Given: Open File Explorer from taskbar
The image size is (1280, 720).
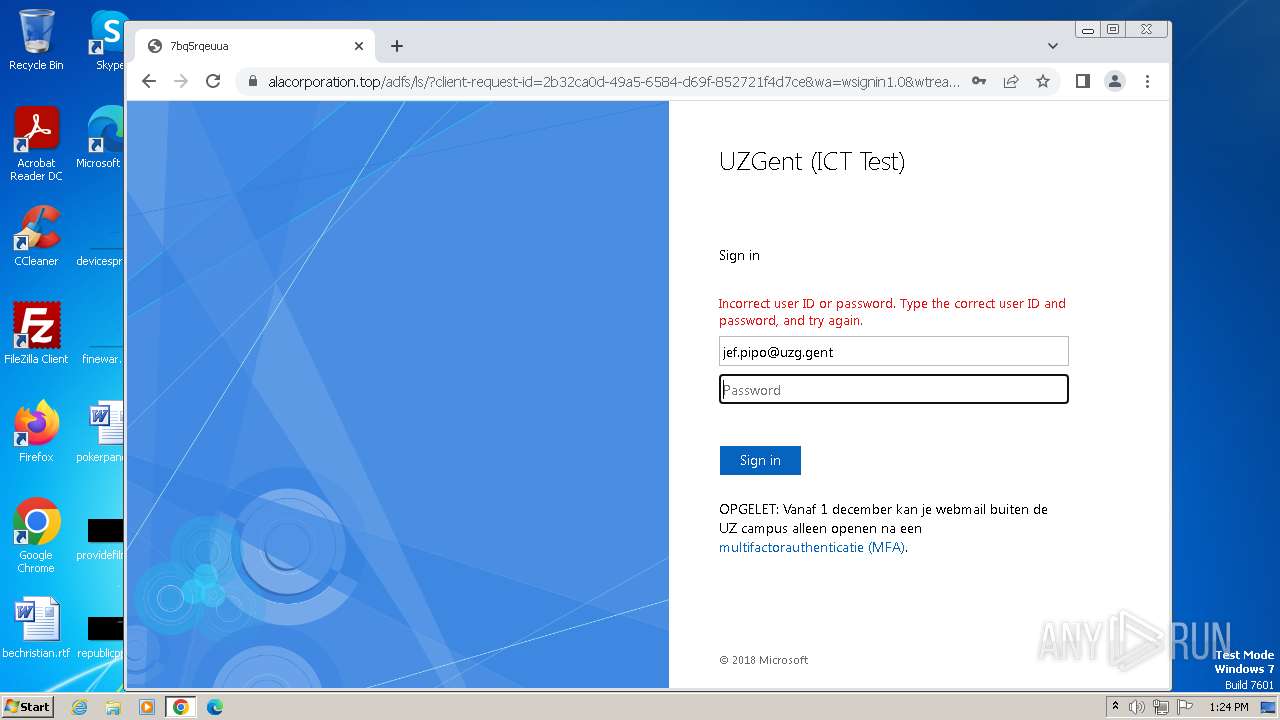Looking at the screenshot, I should [113, 707].
